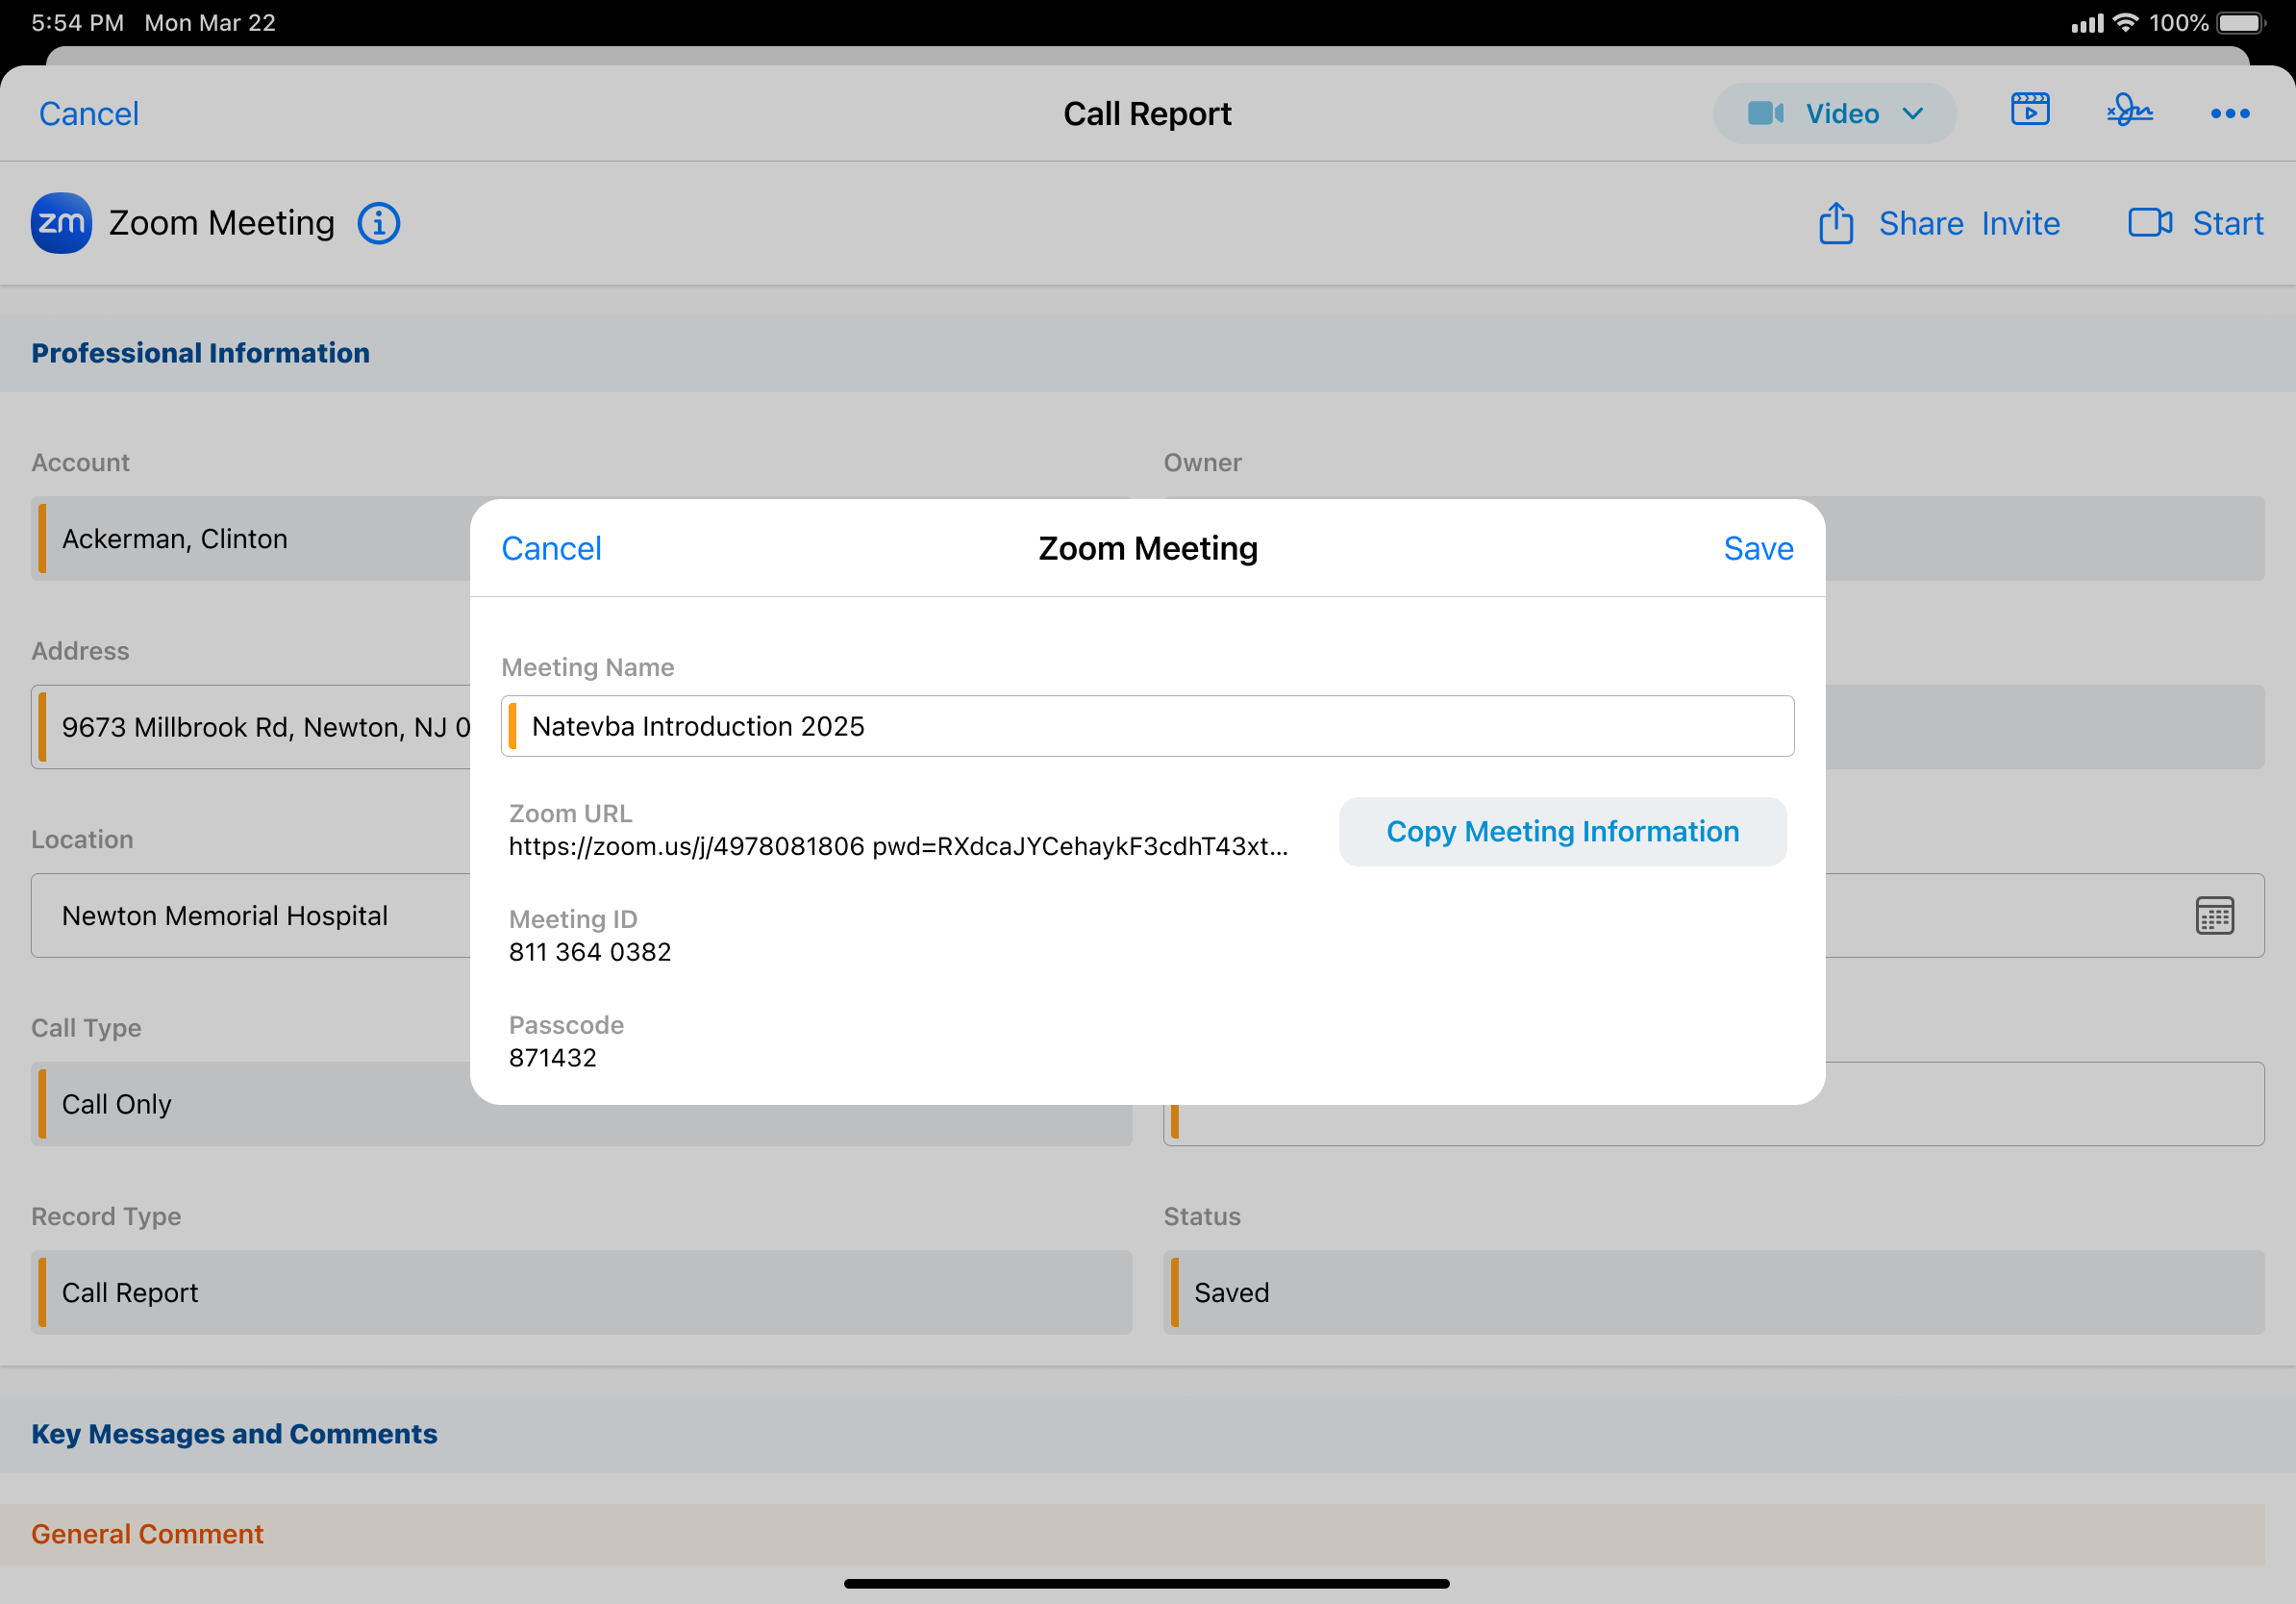
Task: Open the Professional Information section header
Action: [x=200, y=353]
